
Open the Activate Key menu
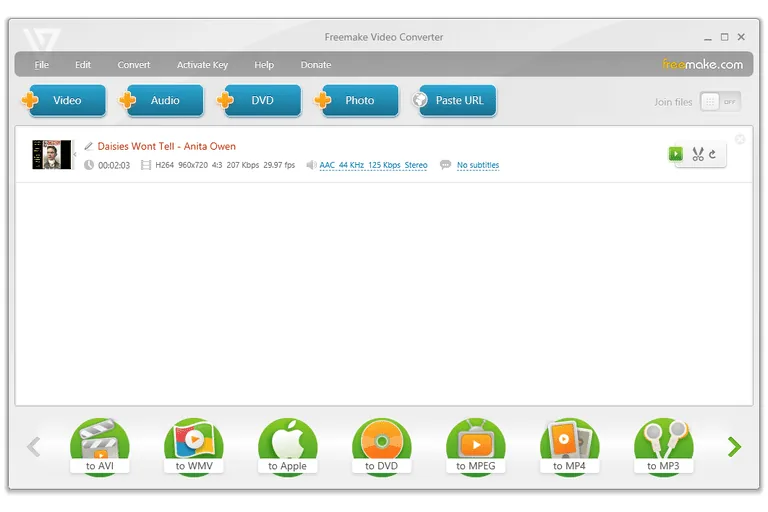(x=202, y=65)
